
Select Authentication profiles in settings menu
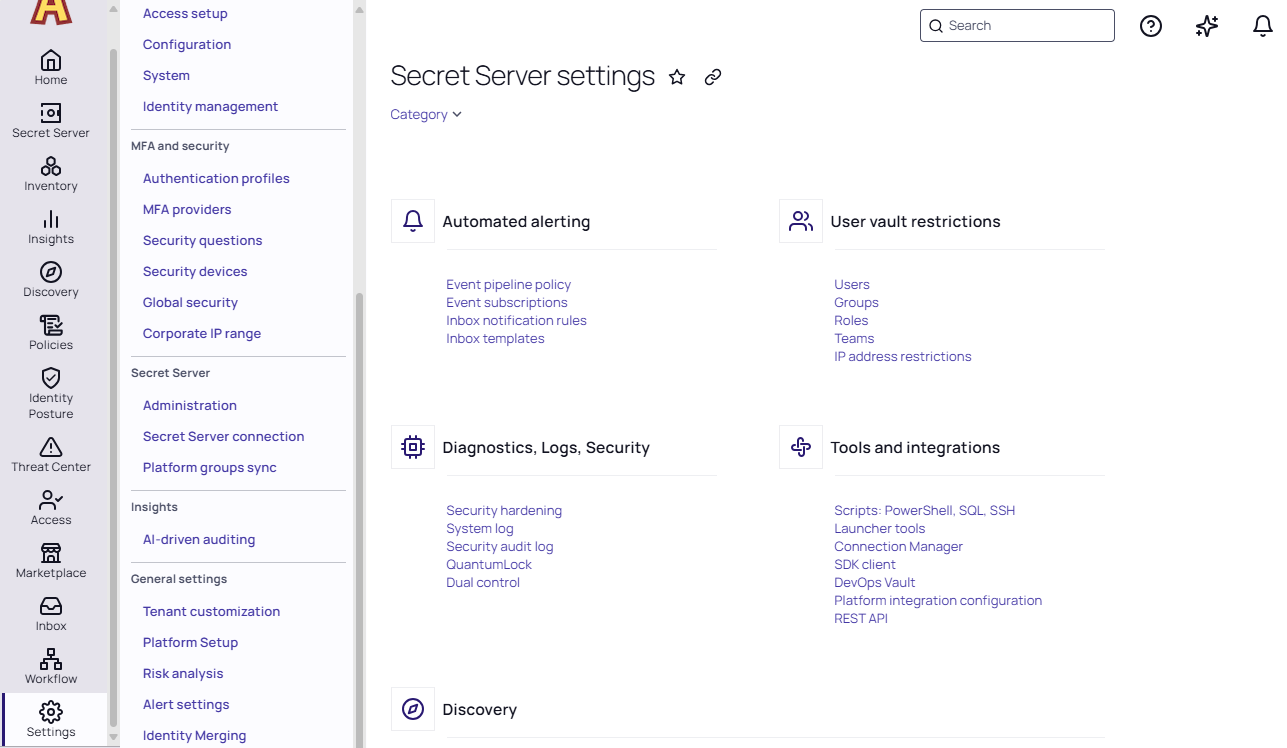pyautogui.click(x=216, y=179)
